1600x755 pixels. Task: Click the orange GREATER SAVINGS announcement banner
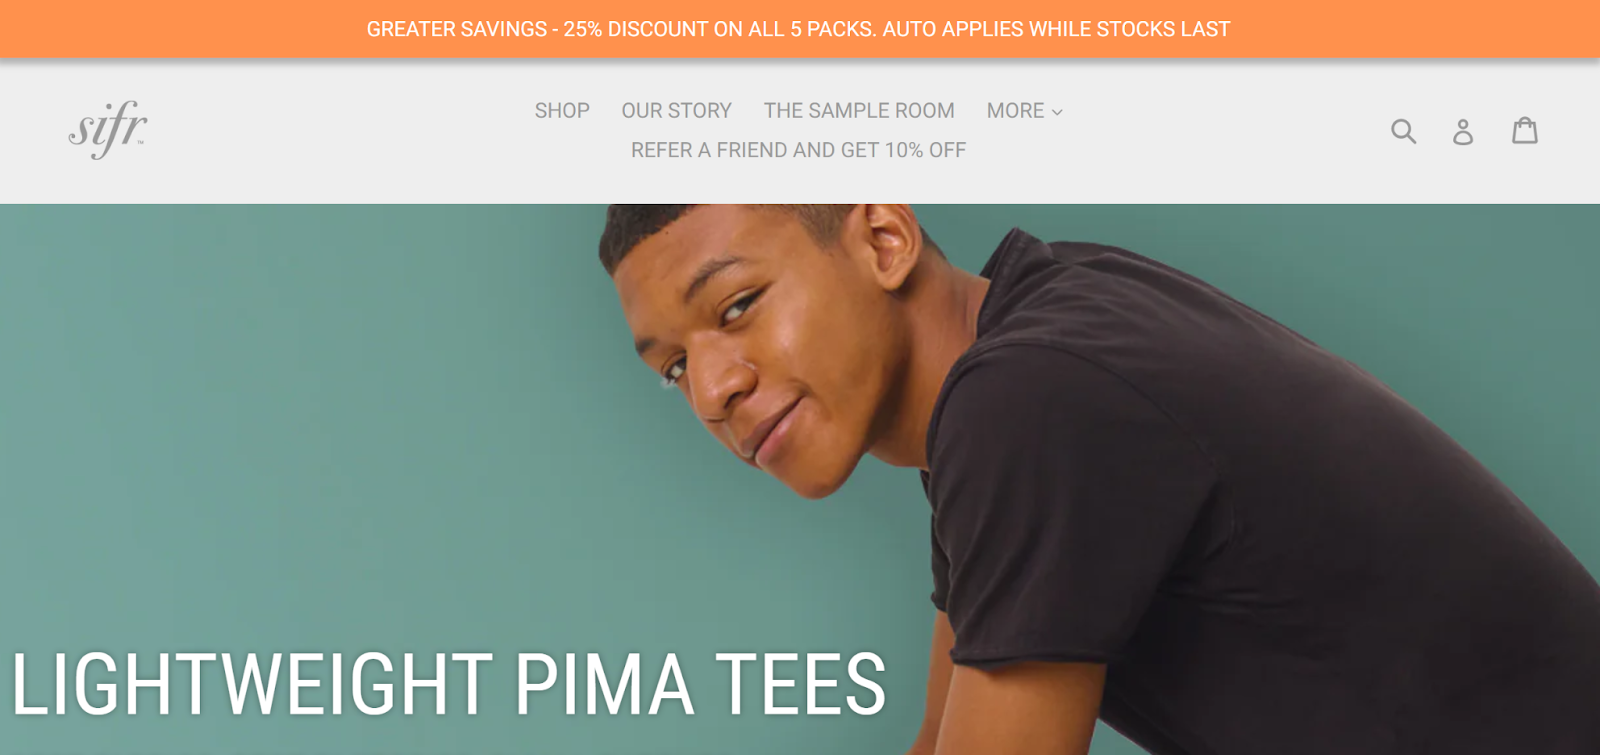pyautogui.click(x=800, y=29)
